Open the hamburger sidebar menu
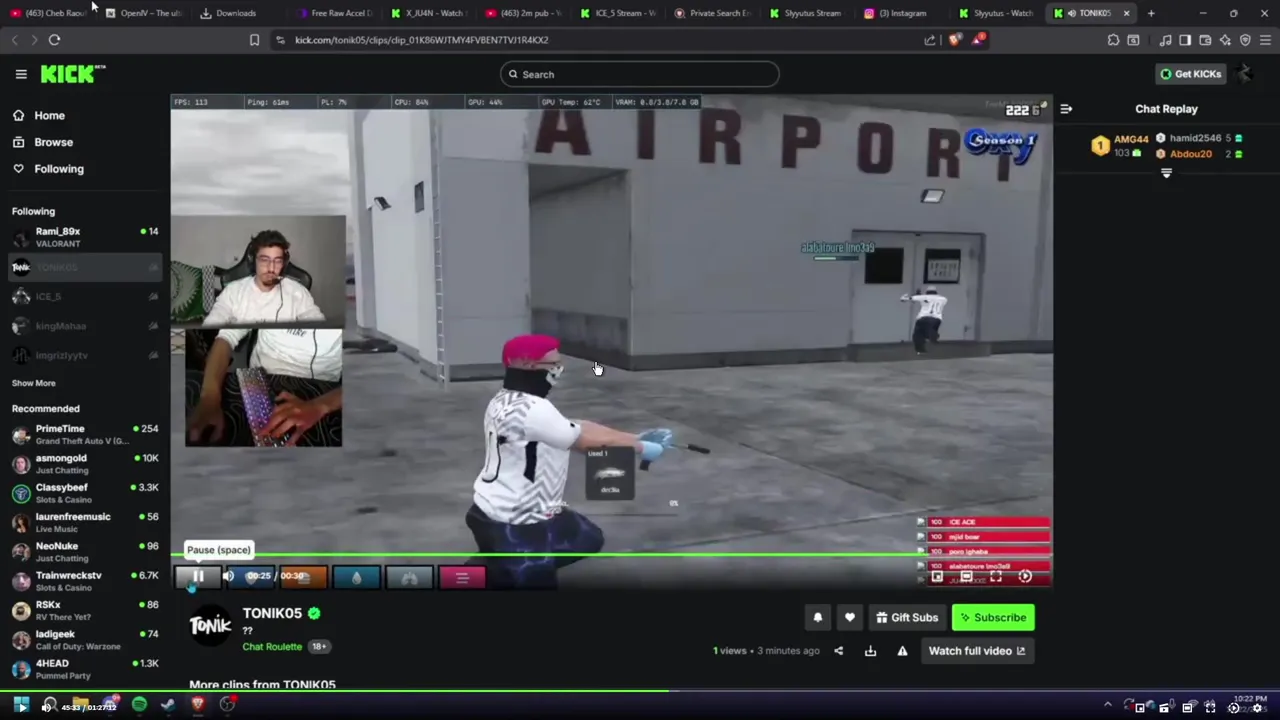The image size is (1280, 720). [21, 74]
